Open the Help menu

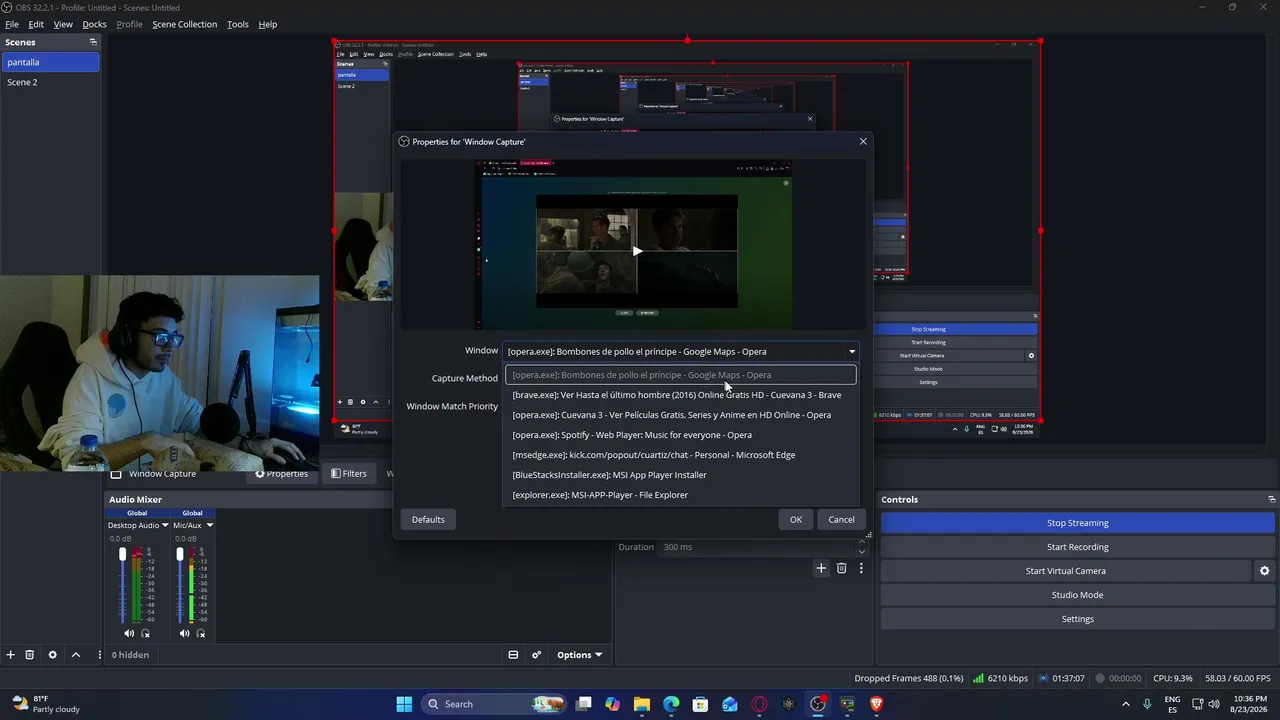tap(268, 24)
